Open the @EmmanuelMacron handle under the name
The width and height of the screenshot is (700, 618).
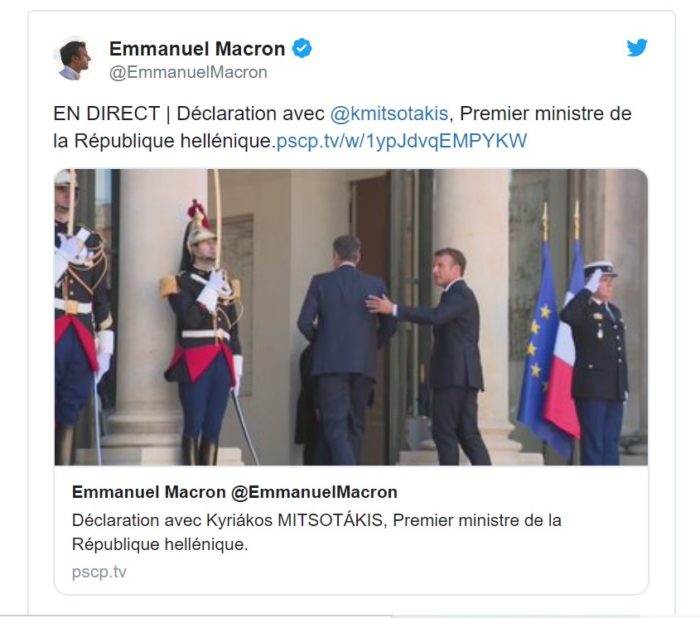pyautogui.click(x=188, y=72)
